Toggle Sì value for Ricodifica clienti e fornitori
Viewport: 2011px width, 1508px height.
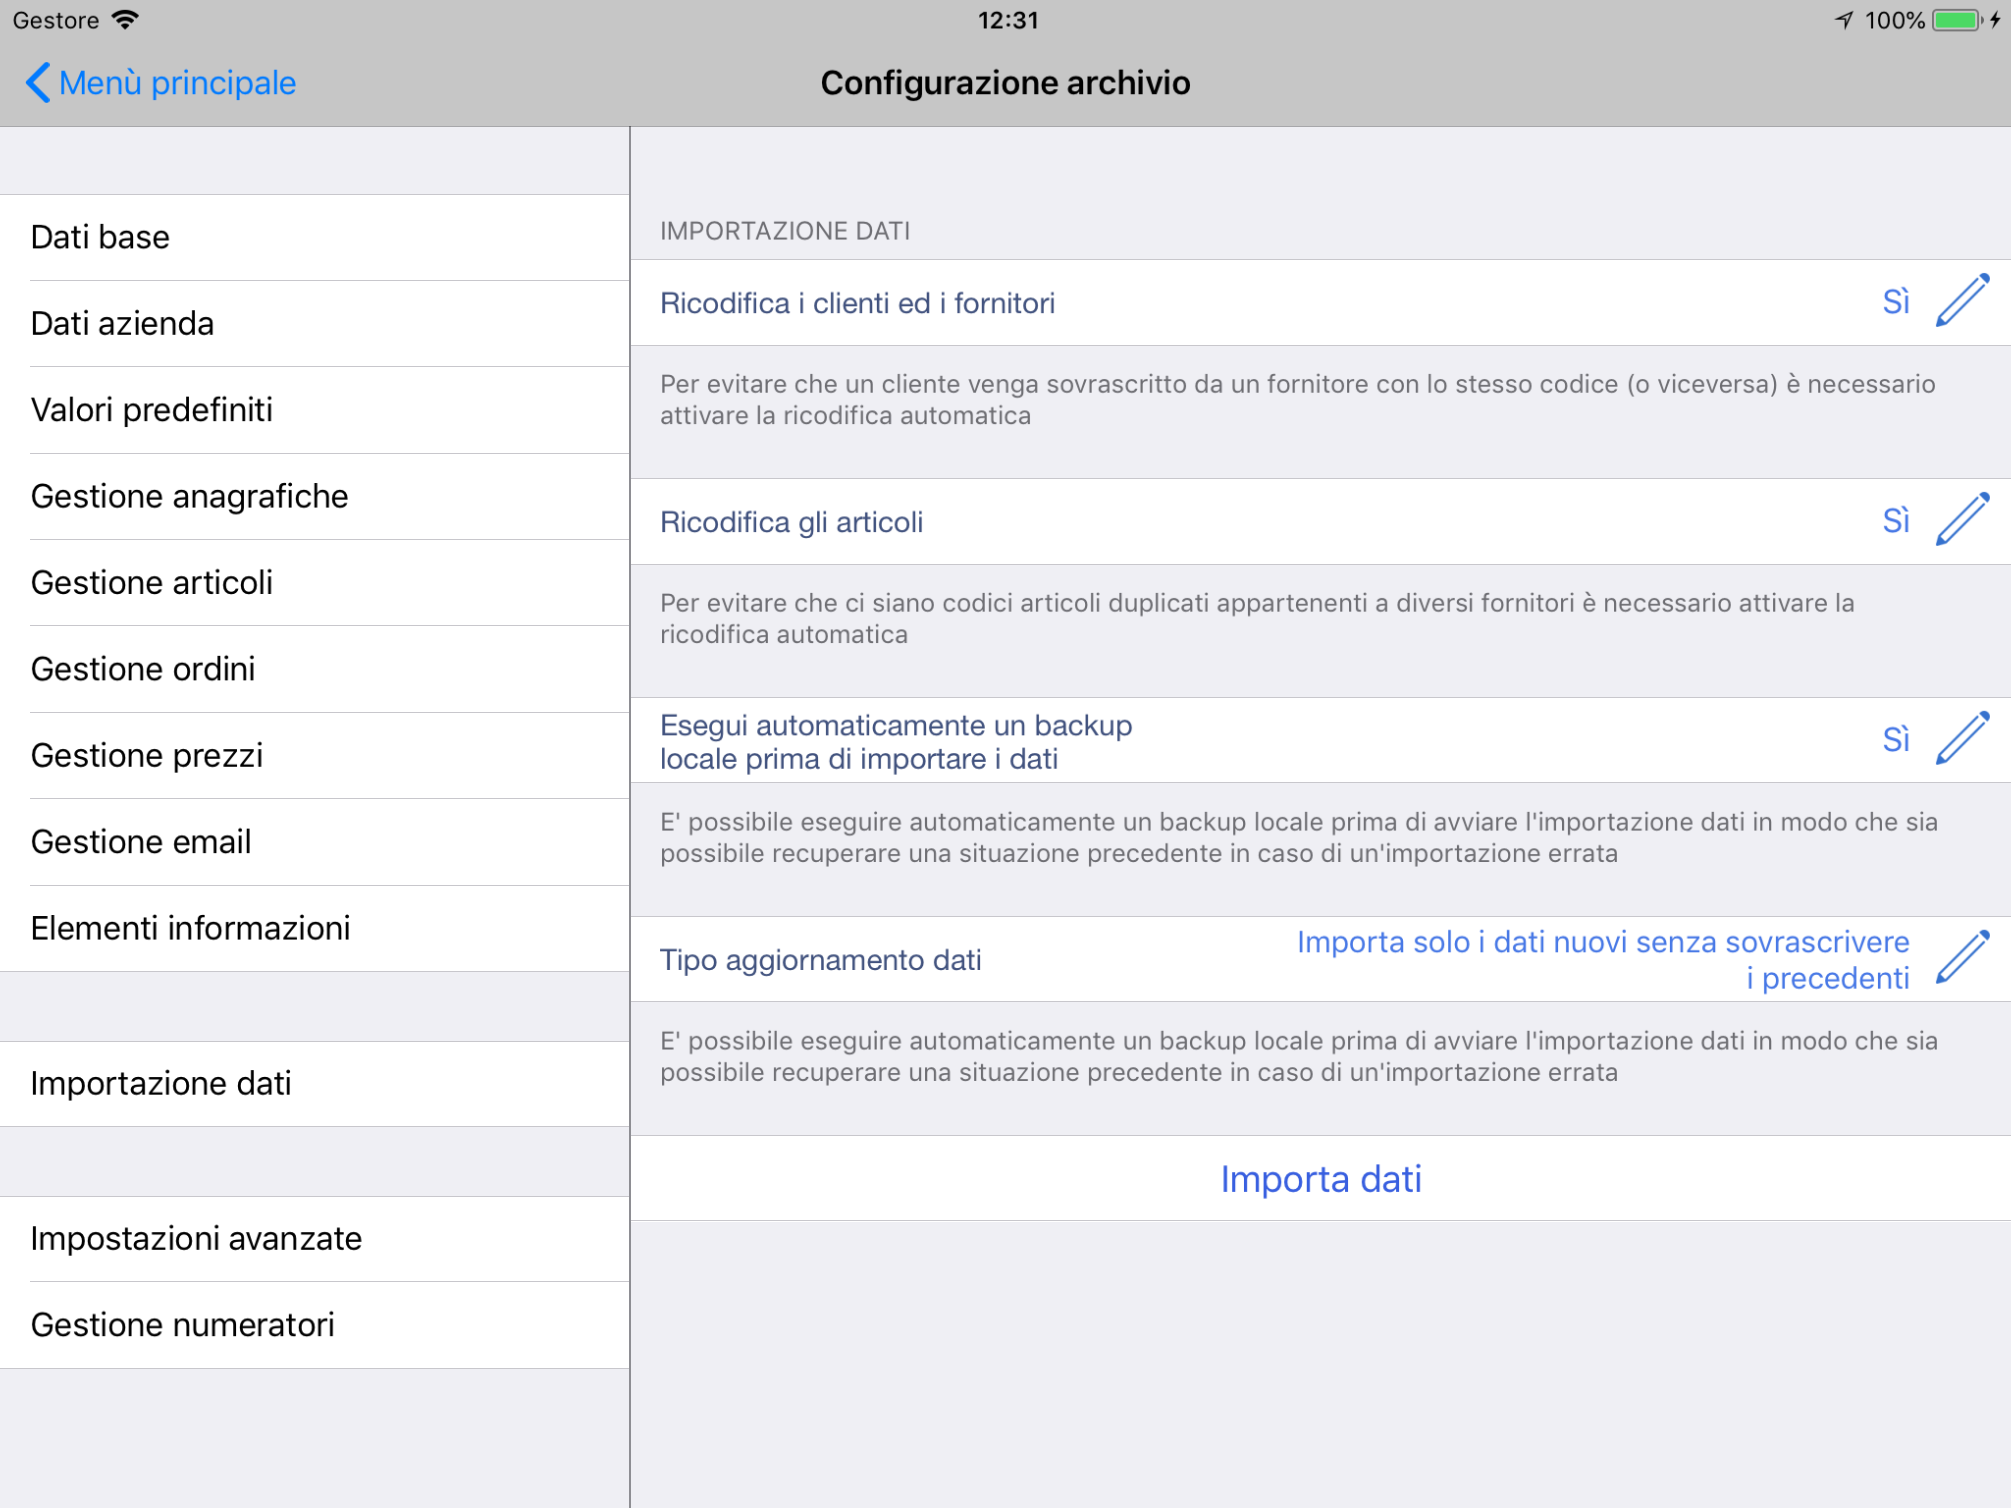tap(1895, 302)
